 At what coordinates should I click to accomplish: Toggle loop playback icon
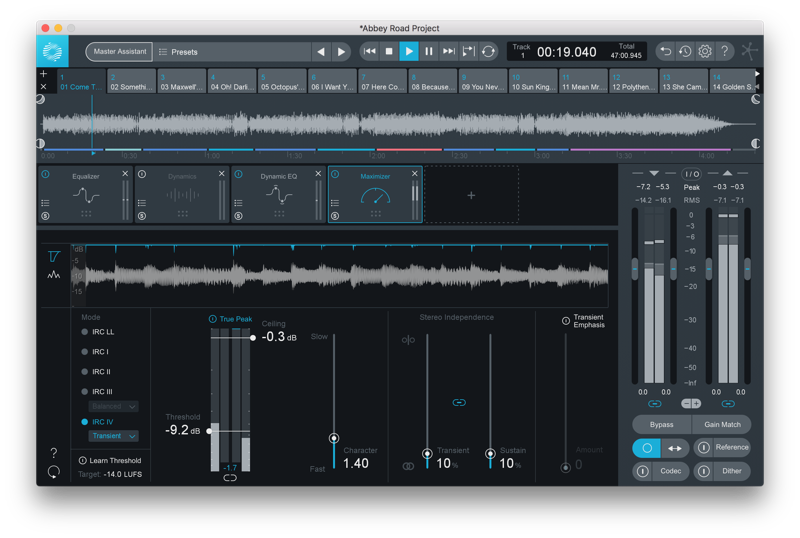point(488,51)
